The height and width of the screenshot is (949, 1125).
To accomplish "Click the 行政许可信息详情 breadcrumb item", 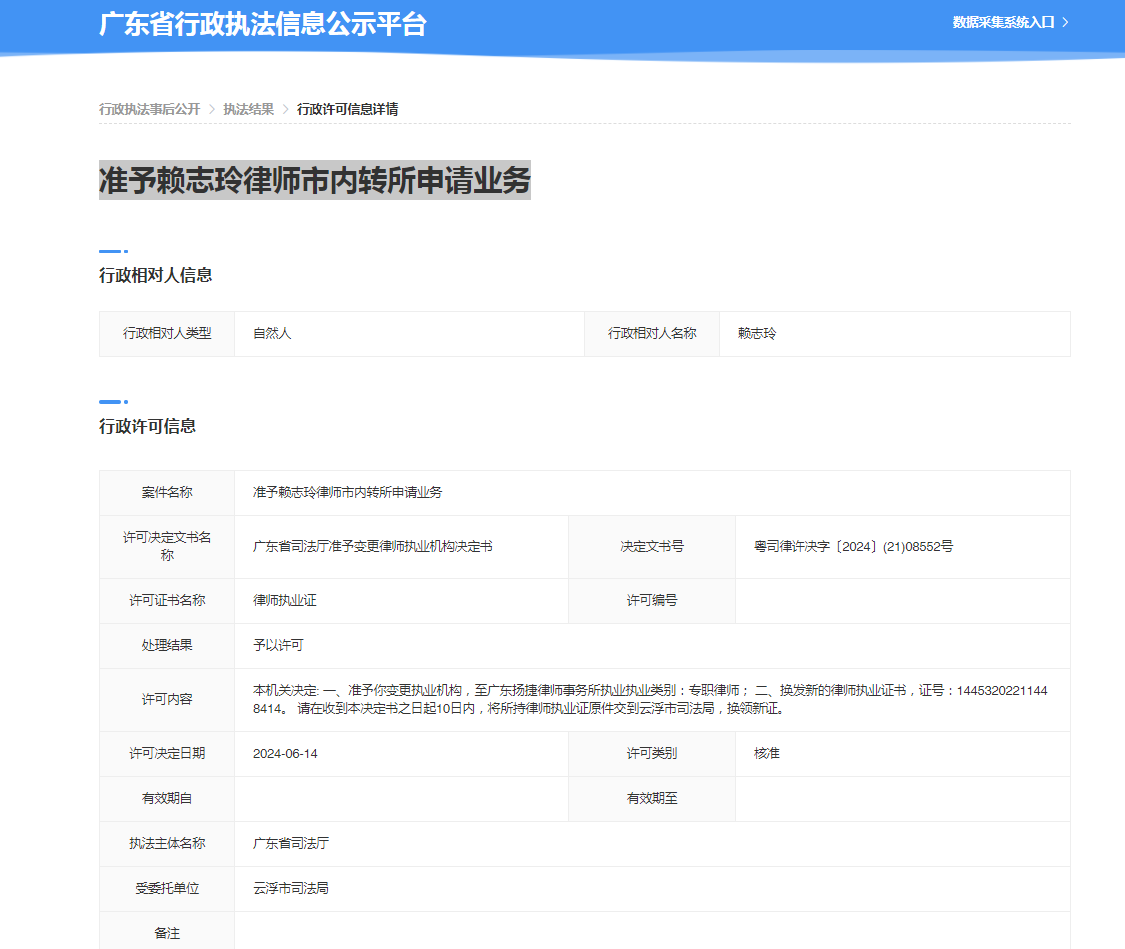I will coord(347,109).
